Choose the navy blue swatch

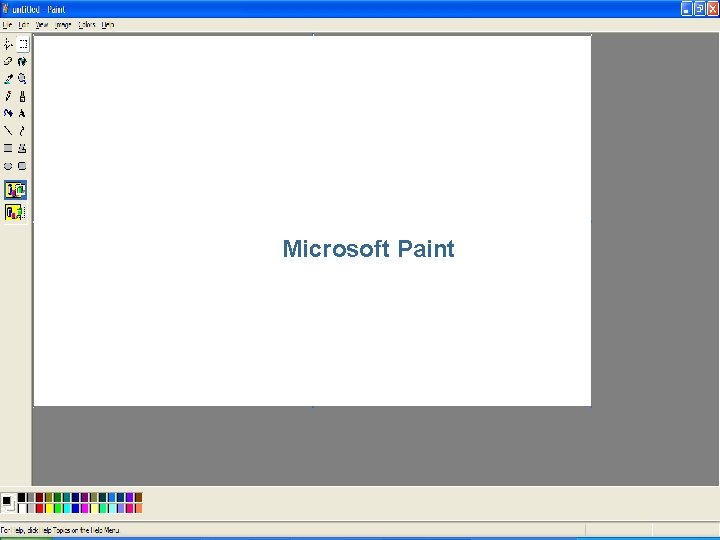[75, 497]
